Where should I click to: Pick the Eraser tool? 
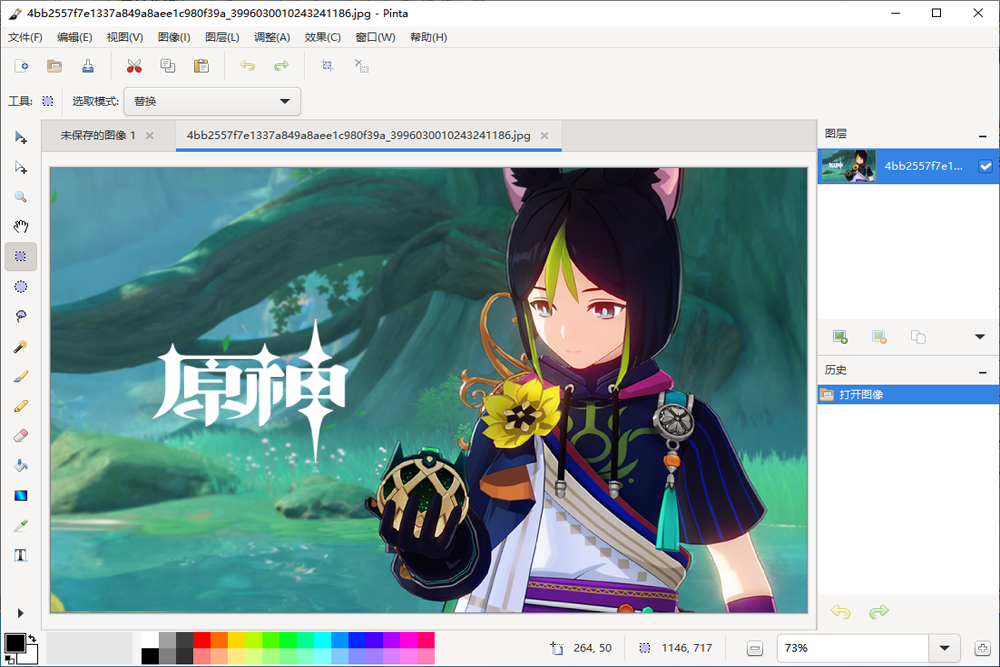tap(20, 436)
